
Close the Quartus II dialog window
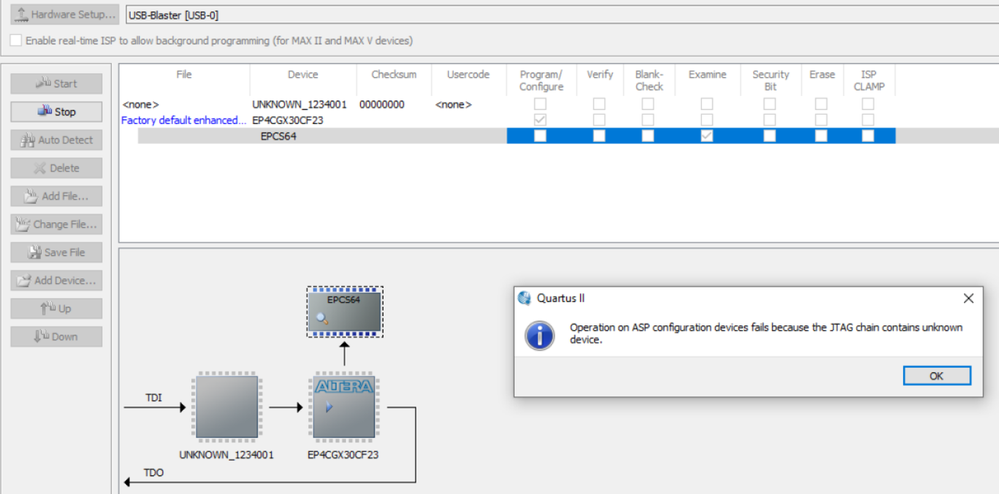(x=968, y=298)
